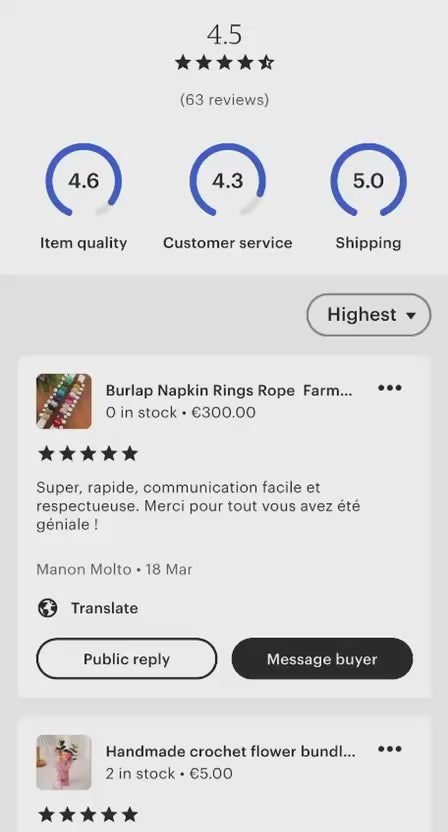Select the 5.0 Shipping rating gauge
This screenshot has width=448, height=832.
click(x=368, y=180)
